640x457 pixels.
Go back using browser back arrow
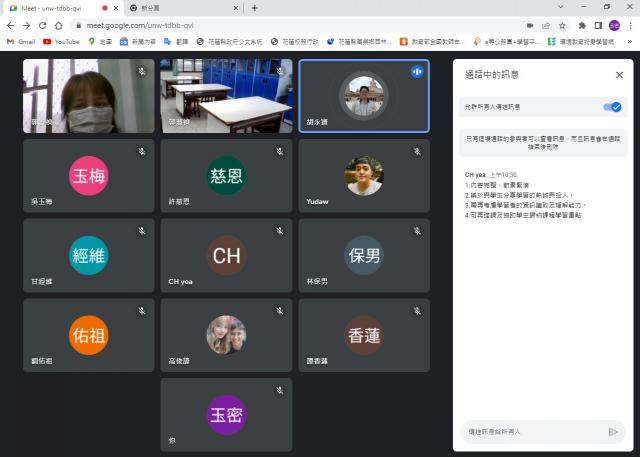9,25
